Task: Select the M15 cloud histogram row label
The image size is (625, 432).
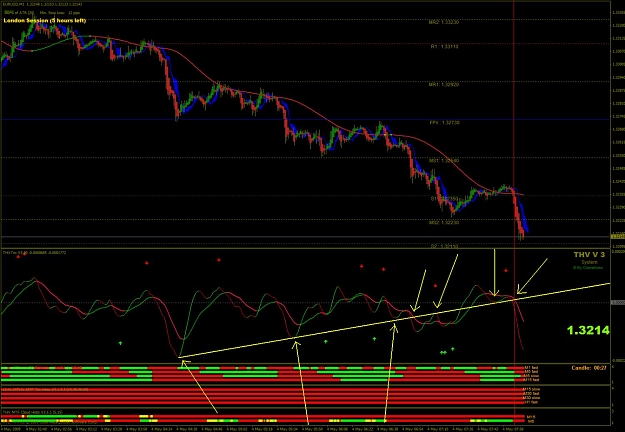Action: coord(530,417)
